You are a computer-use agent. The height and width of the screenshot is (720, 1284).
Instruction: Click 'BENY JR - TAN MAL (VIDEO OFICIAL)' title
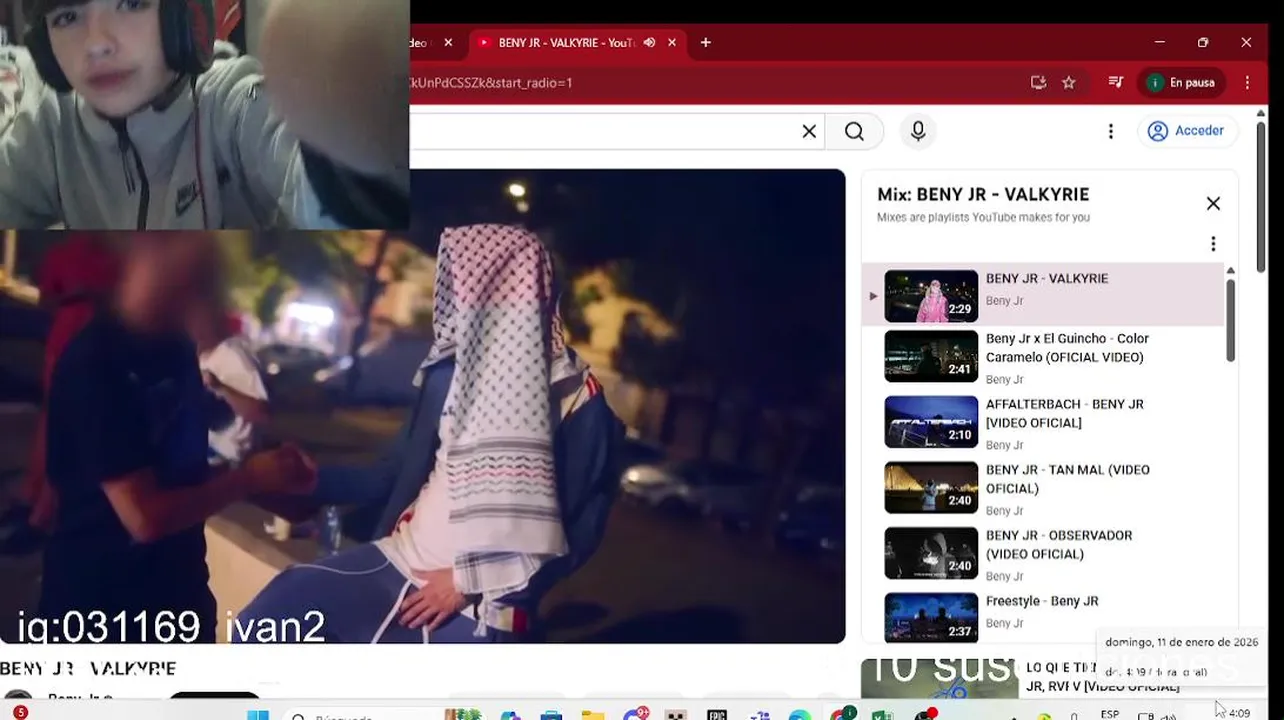[x=1068, y=479]
